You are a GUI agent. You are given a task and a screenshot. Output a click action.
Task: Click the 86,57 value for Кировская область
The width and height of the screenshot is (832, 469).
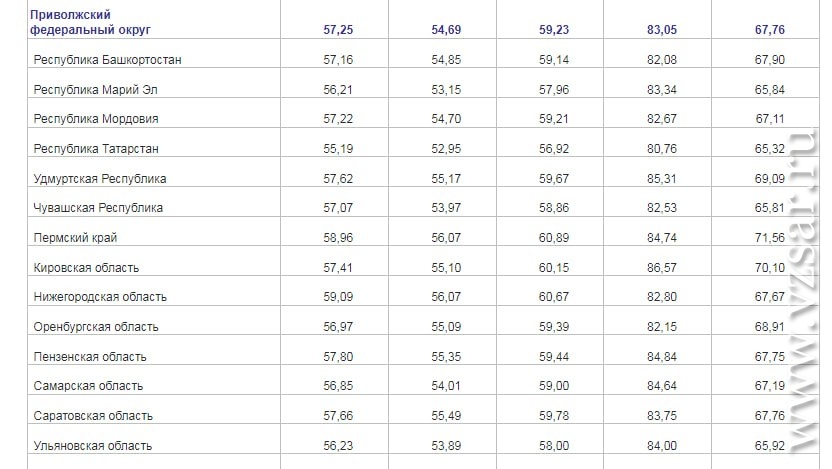pos(662,268)
